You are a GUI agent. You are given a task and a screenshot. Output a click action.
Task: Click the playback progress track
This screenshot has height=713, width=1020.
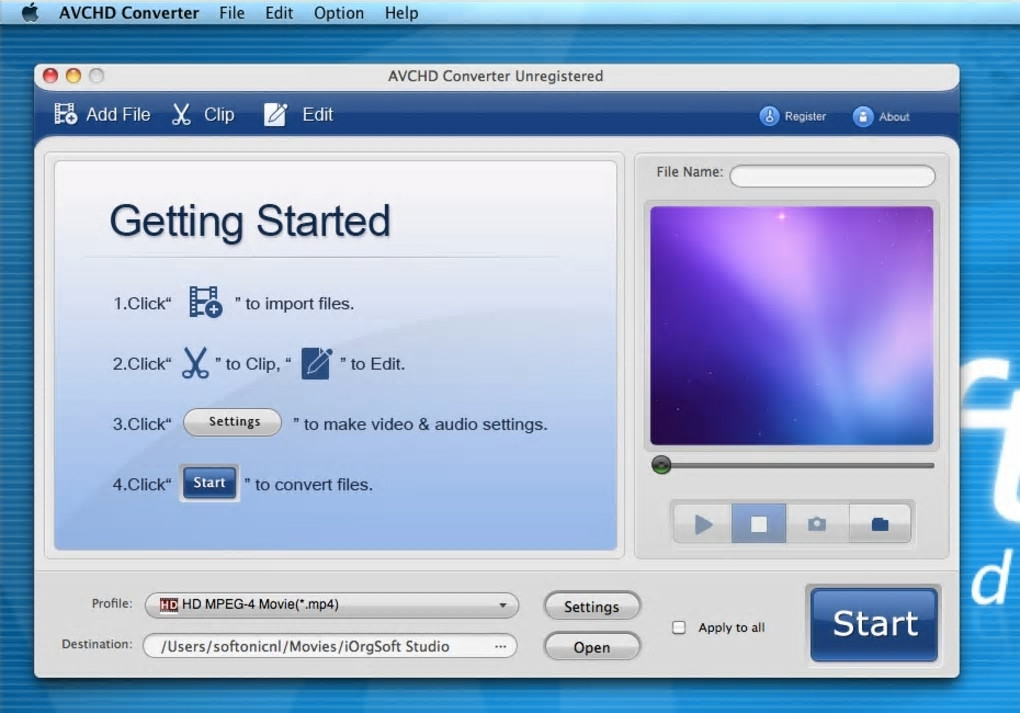coord(794,466)
